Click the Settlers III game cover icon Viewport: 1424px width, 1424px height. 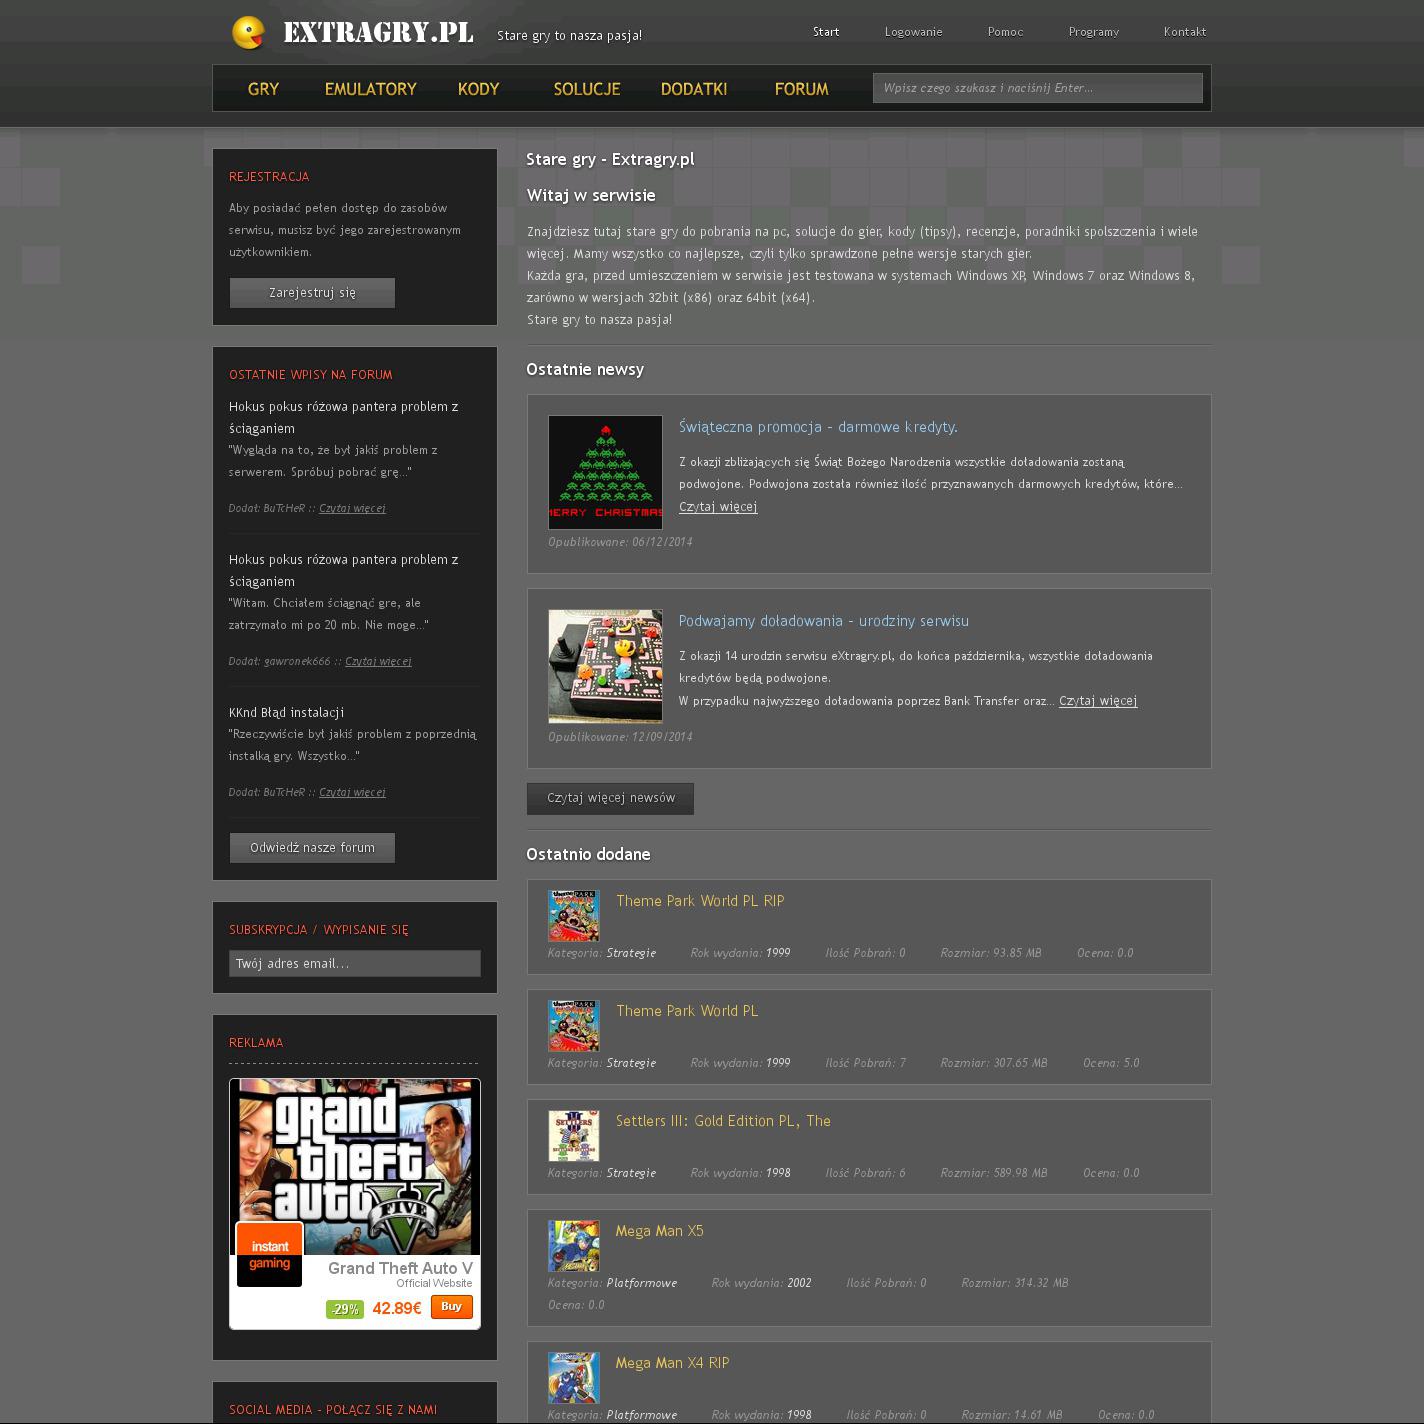[x=574, y=1136]
